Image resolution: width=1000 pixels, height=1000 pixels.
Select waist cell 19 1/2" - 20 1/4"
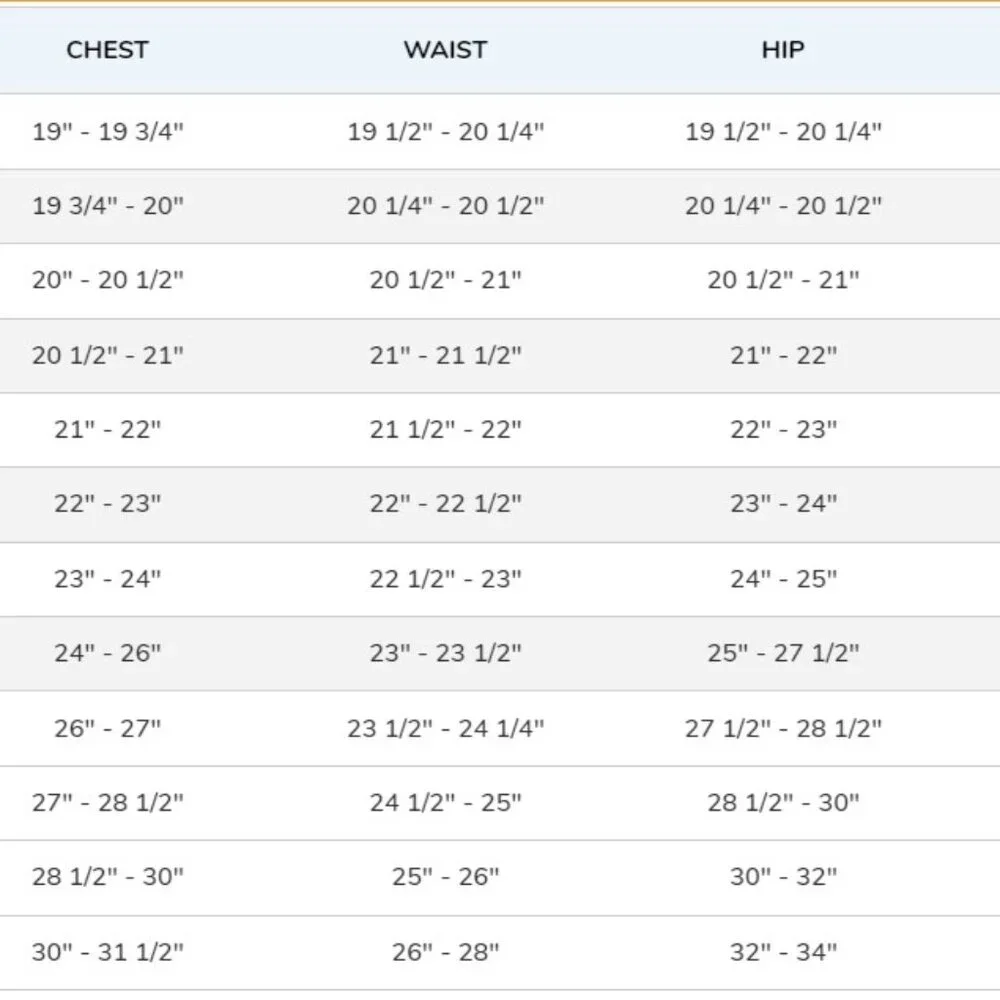point(445,131)
